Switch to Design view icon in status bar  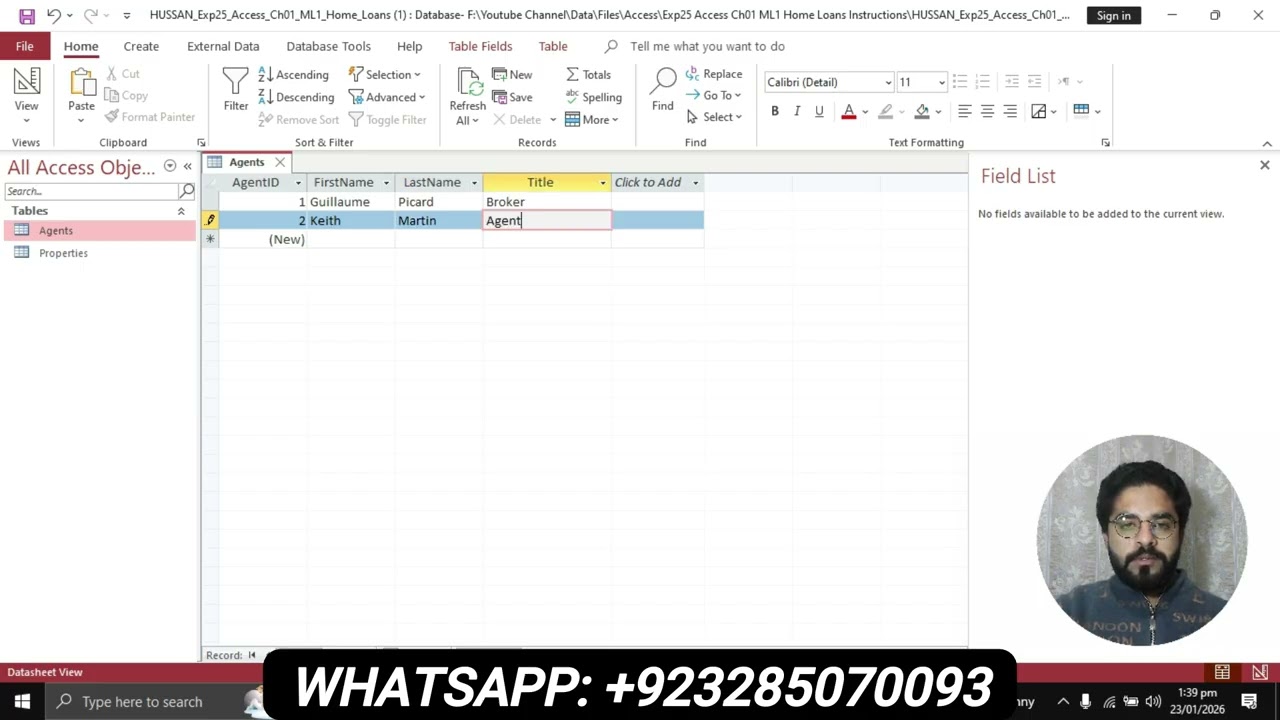(x=1260, y=672)
